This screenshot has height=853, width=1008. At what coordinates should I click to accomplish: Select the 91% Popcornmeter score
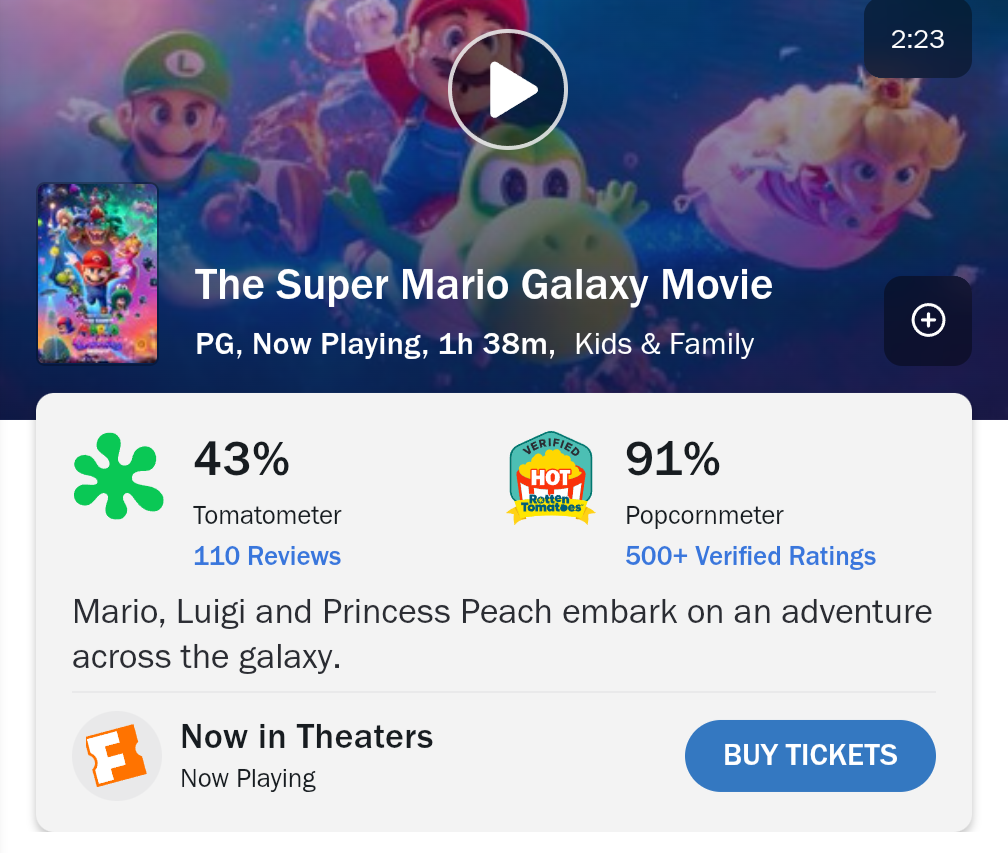coord(672,459)
